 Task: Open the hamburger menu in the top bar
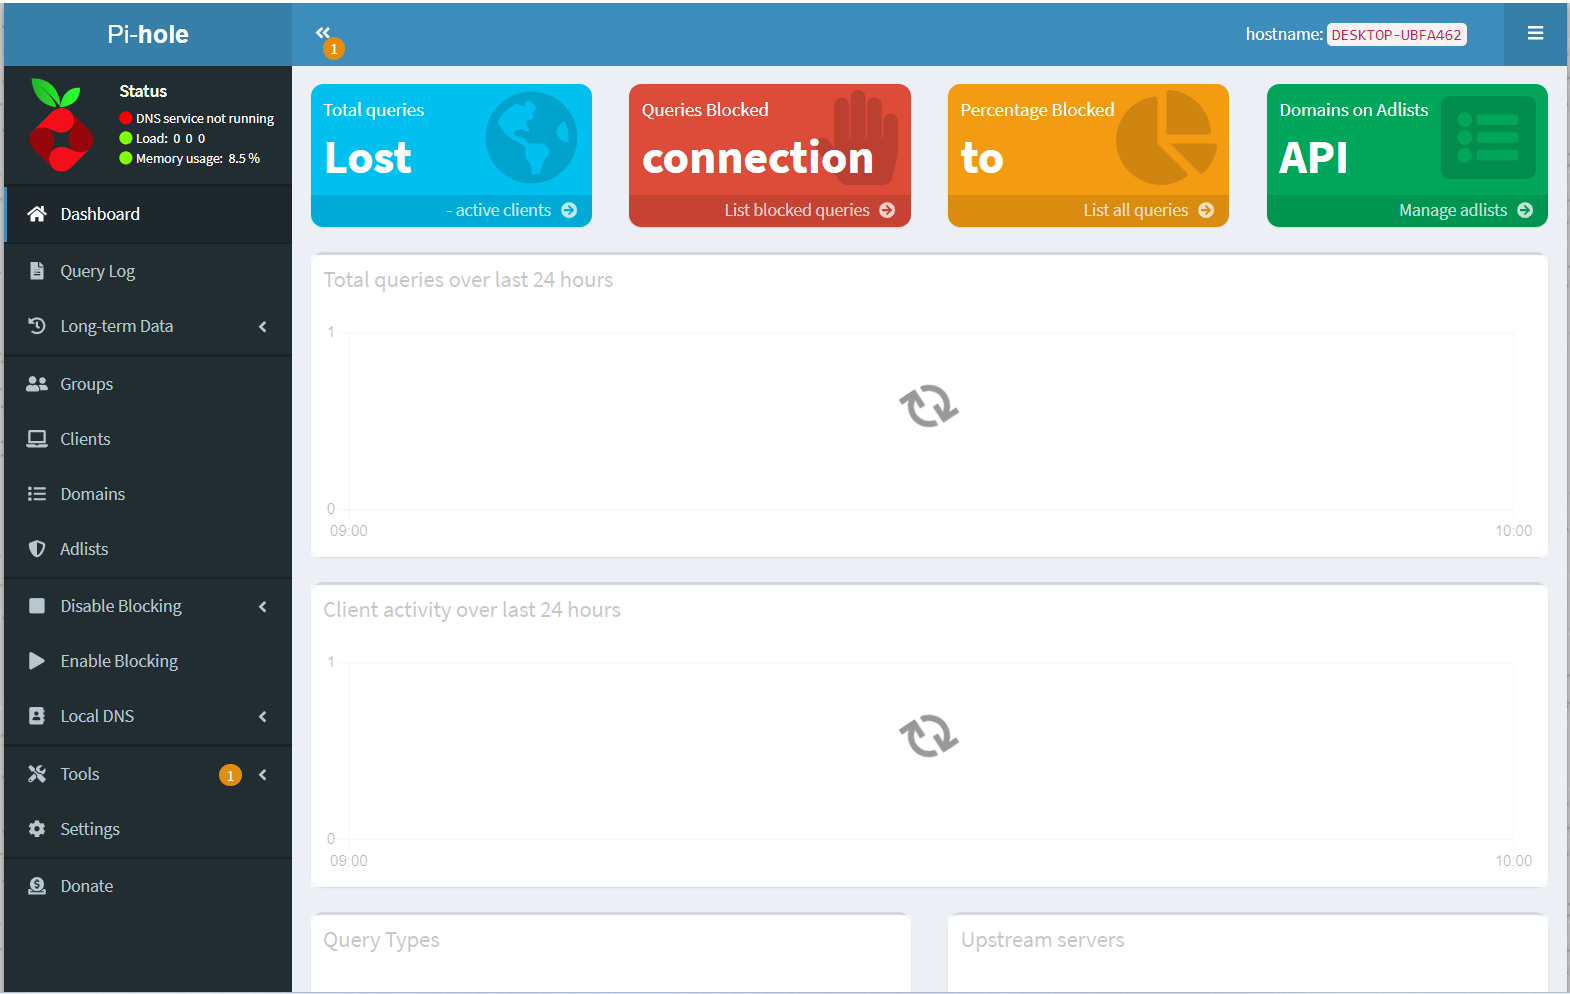1535,33
